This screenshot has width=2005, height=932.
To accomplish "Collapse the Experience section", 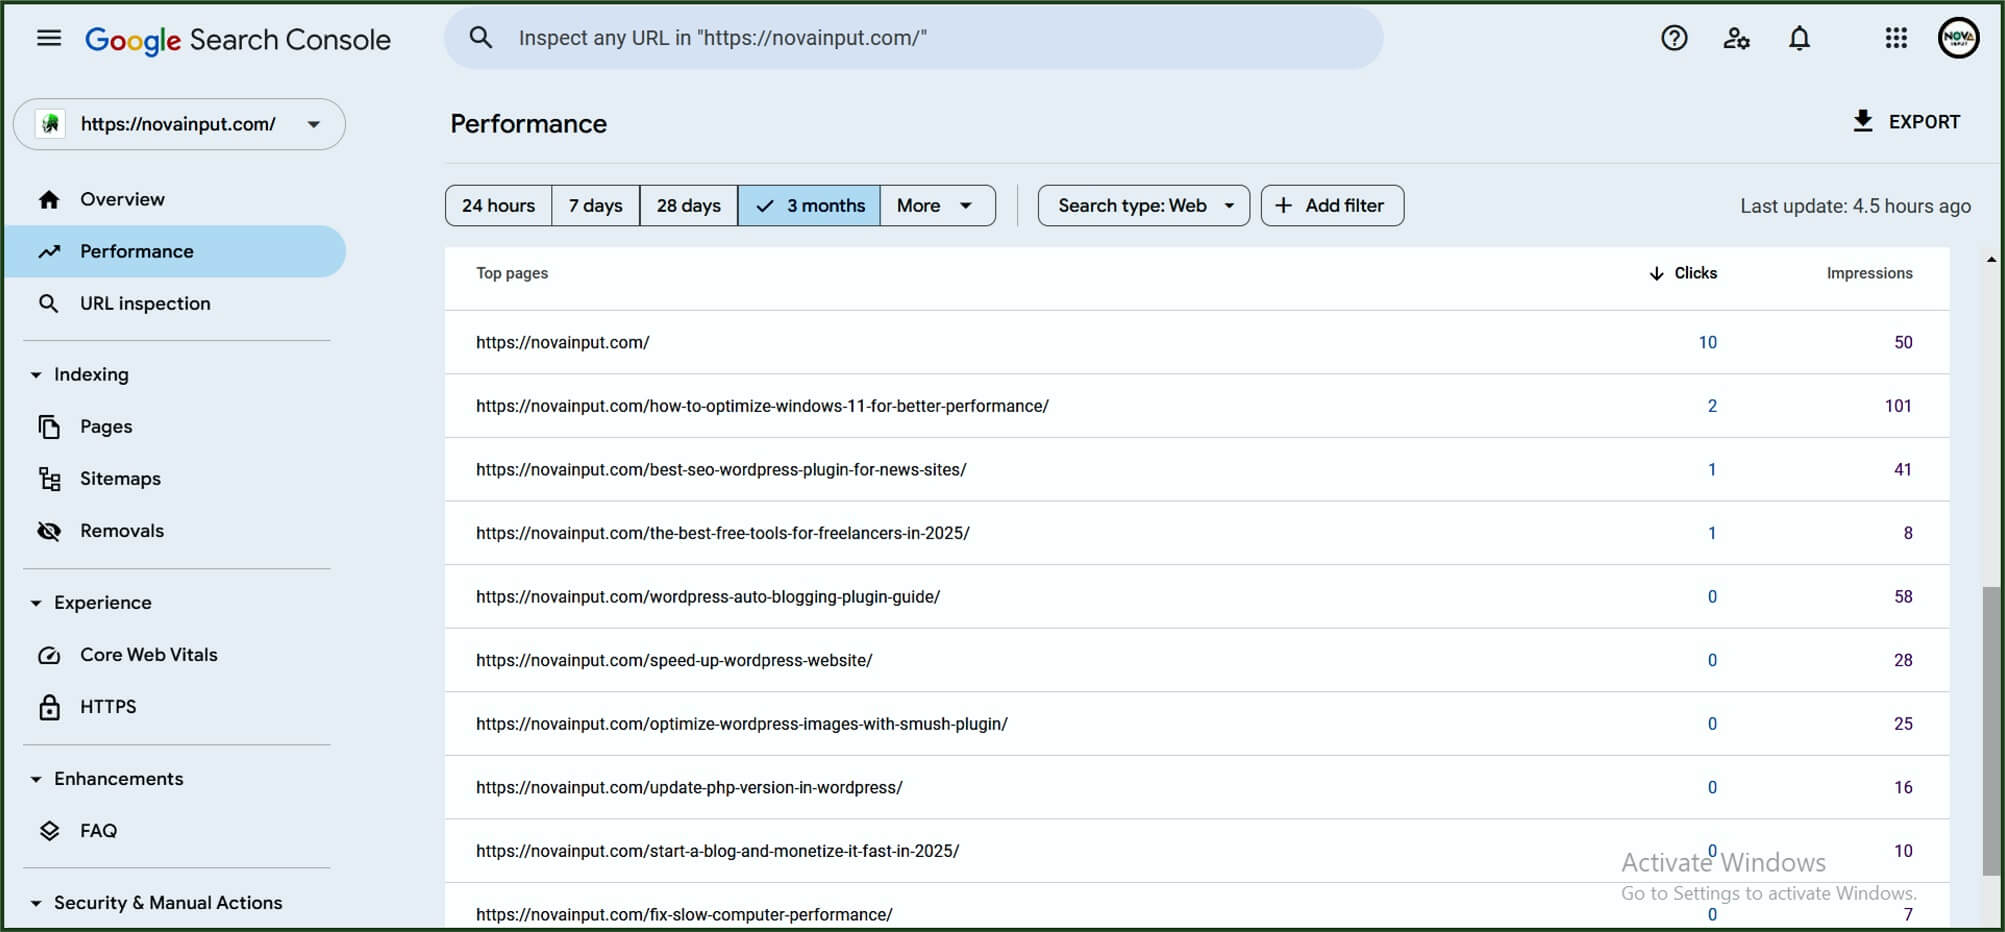I will pos(36,603).
